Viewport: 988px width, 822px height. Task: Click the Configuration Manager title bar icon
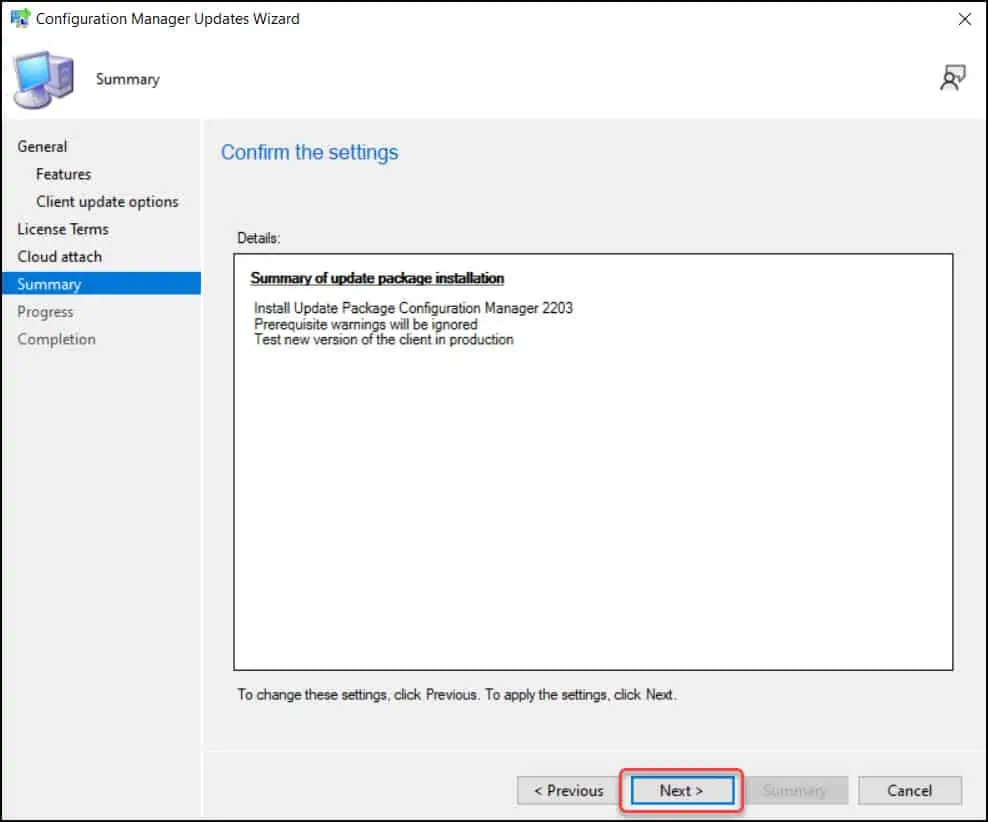pyautogui.click(x=20, y=18)
